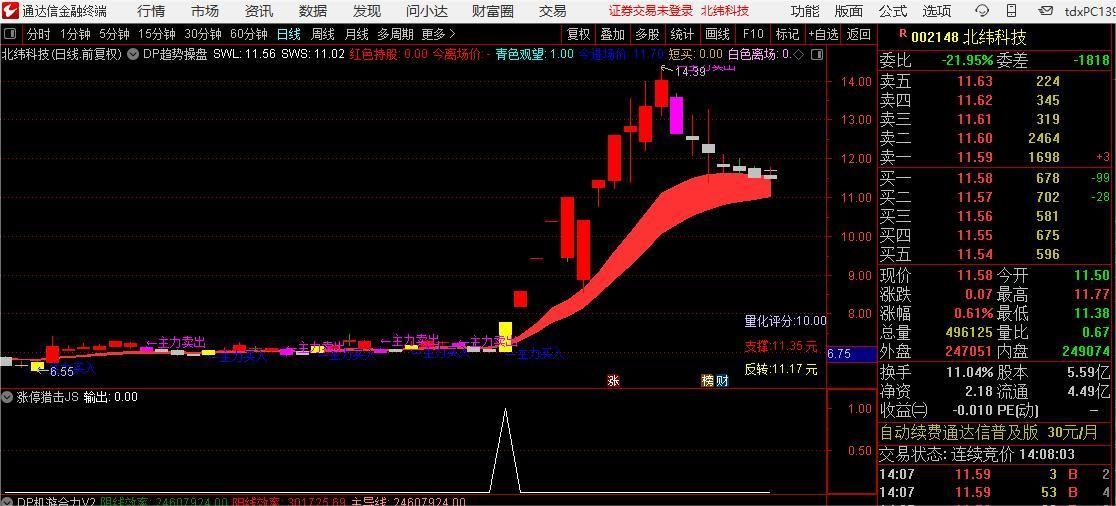Click the 财 marker under the chart
Image resolution: width=1116 pixels, height=506 pixels.
(x=722, y=381)
